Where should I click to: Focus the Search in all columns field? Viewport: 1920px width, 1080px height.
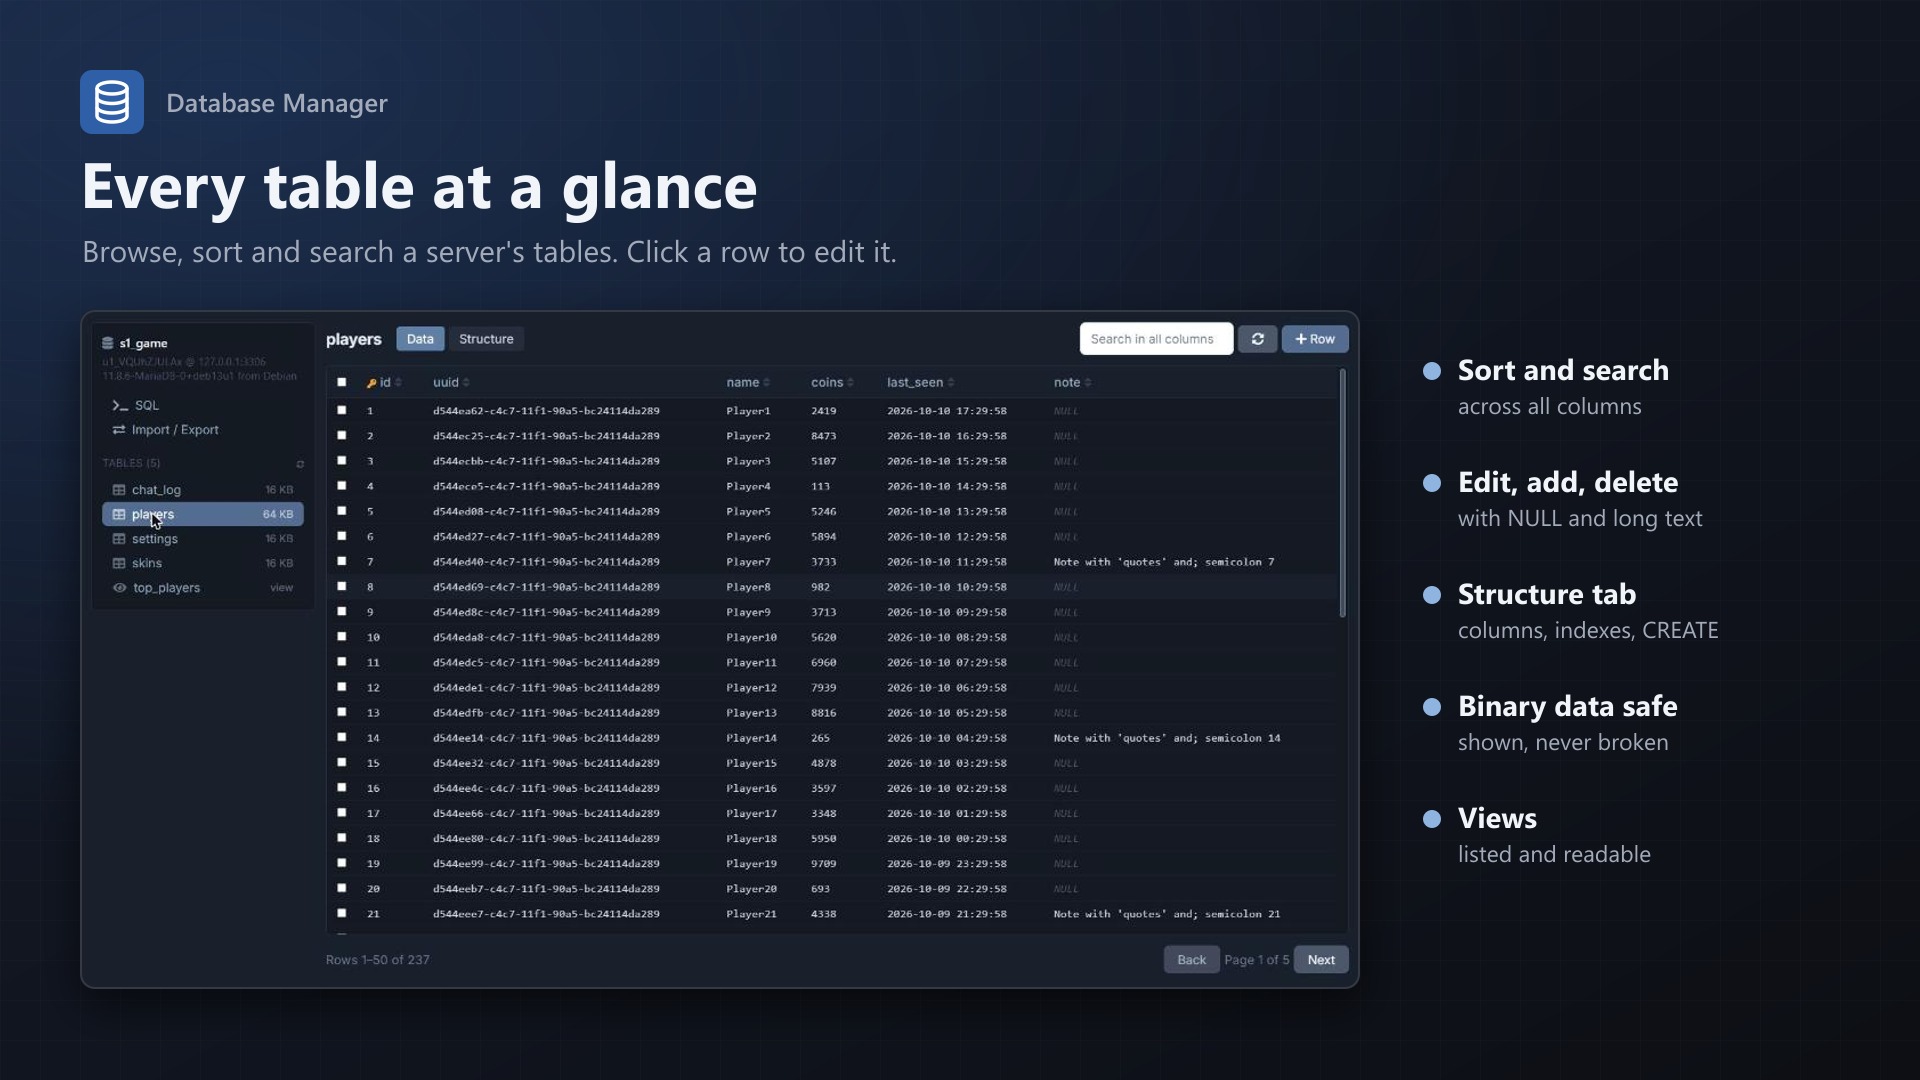click(1156, 339)
